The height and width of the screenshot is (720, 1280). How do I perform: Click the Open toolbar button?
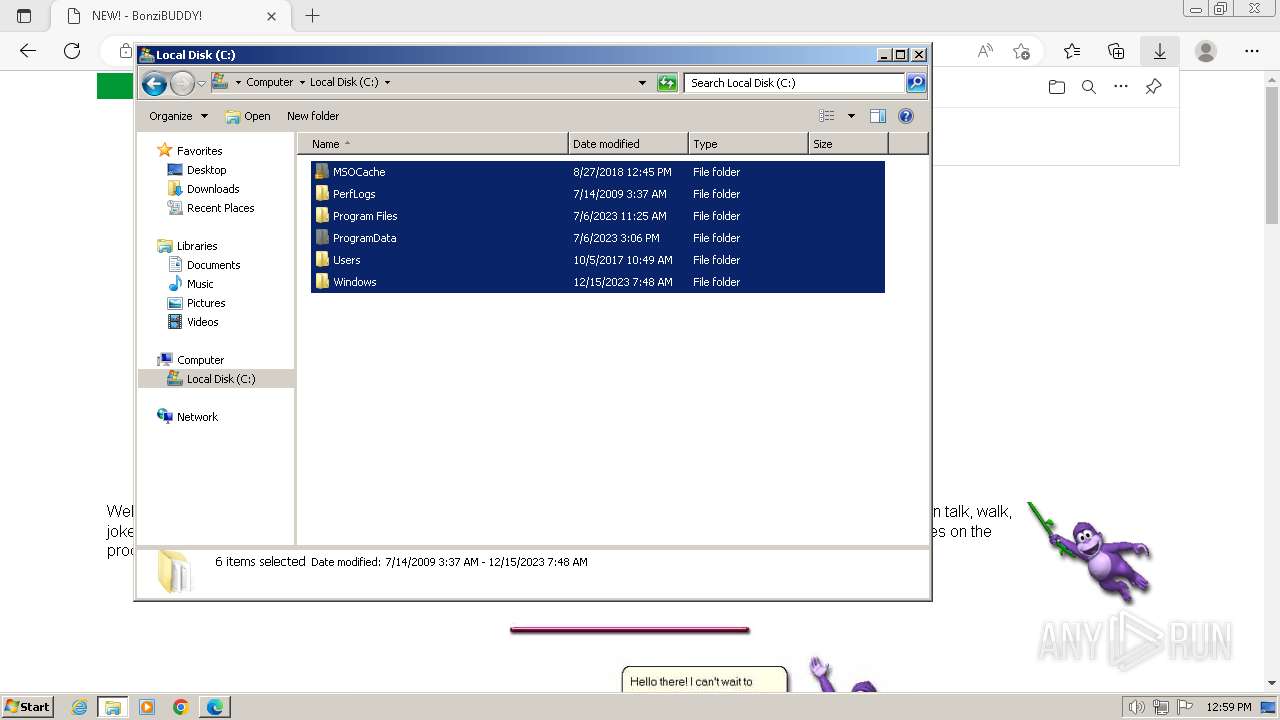(248, 116)
